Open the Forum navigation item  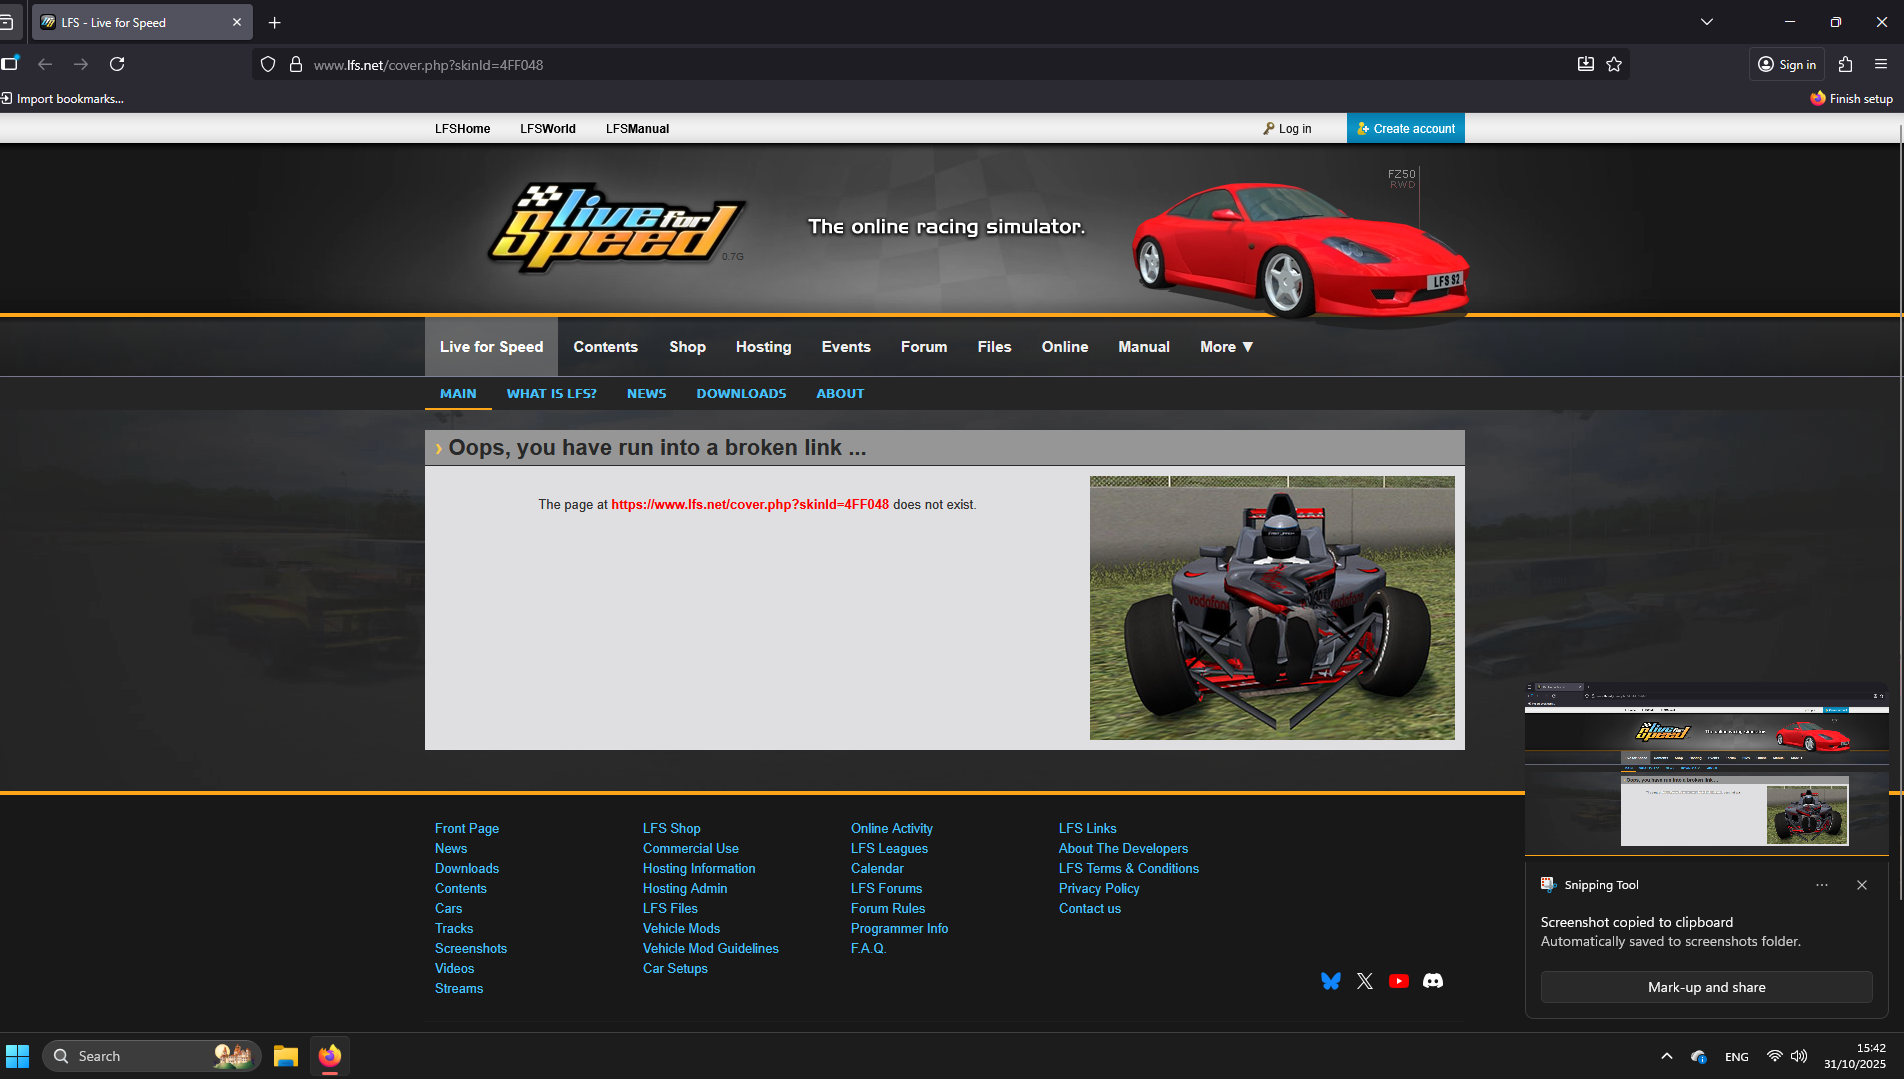pyautogui.click(x=924, y=347)
